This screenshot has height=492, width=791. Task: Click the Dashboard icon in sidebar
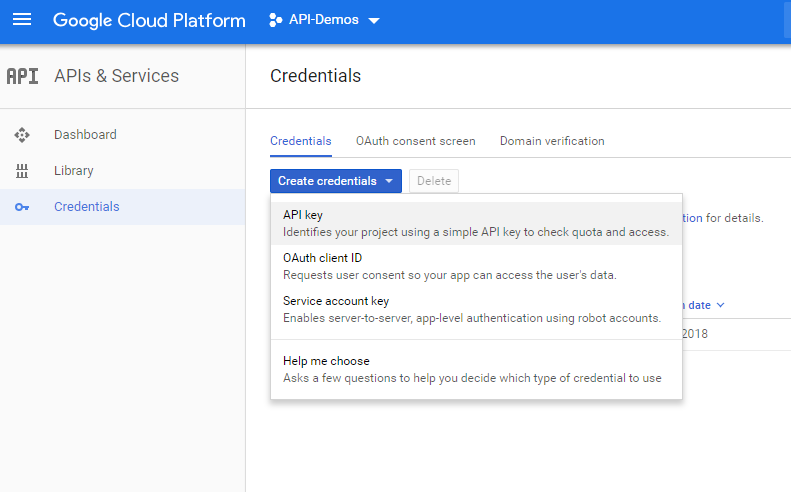[x=22, y=135]
